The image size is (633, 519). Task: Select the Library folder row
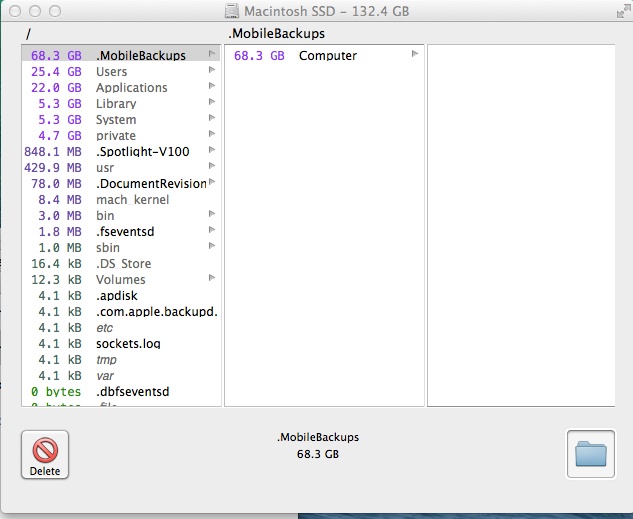[121, 104]
